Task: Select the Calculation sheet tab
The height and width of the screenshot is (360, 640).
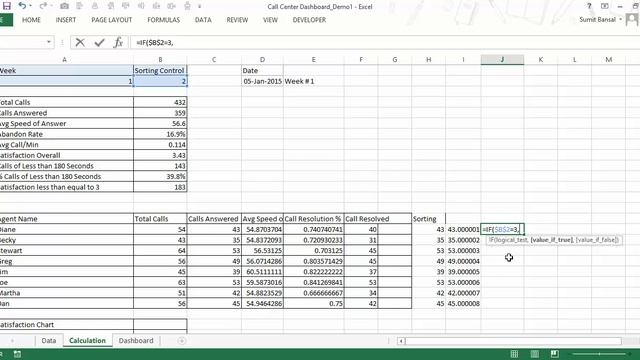Action: coord(87,340)
